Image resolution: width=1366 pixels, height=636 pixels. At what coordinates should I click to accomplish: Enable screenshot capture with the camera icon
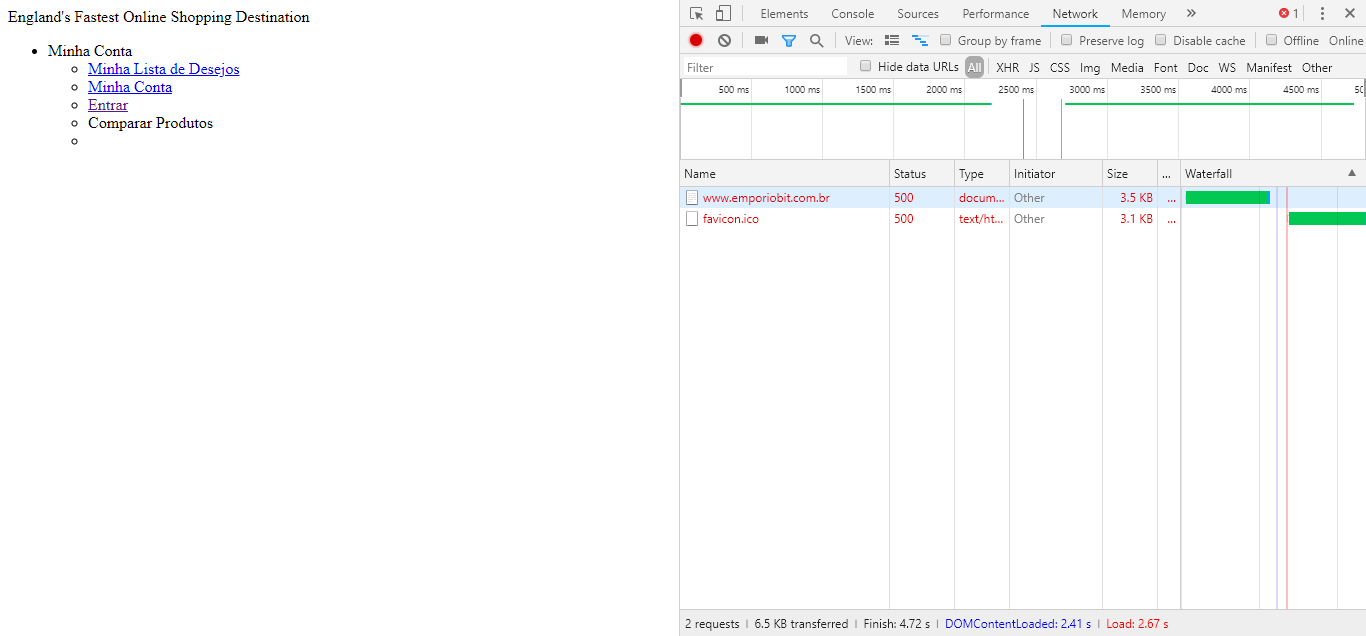[761, 40]
